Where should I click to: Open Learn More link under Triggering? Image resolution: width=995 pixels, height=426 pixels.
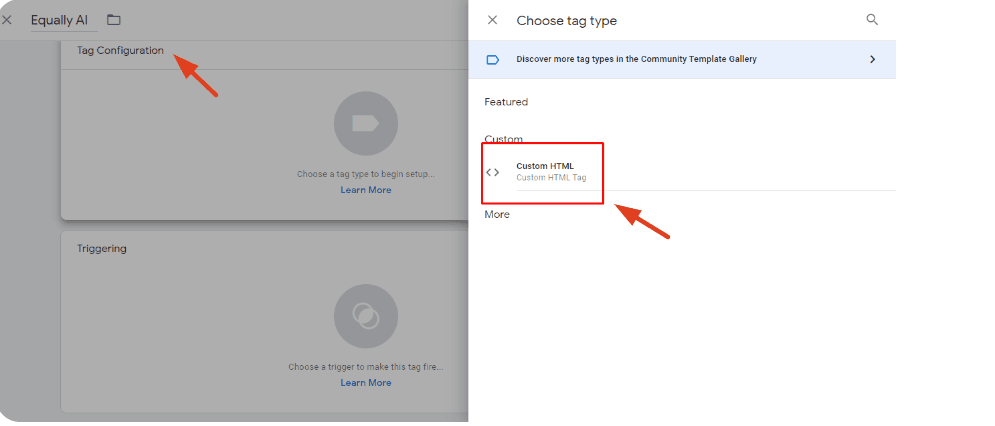[365, 383]
